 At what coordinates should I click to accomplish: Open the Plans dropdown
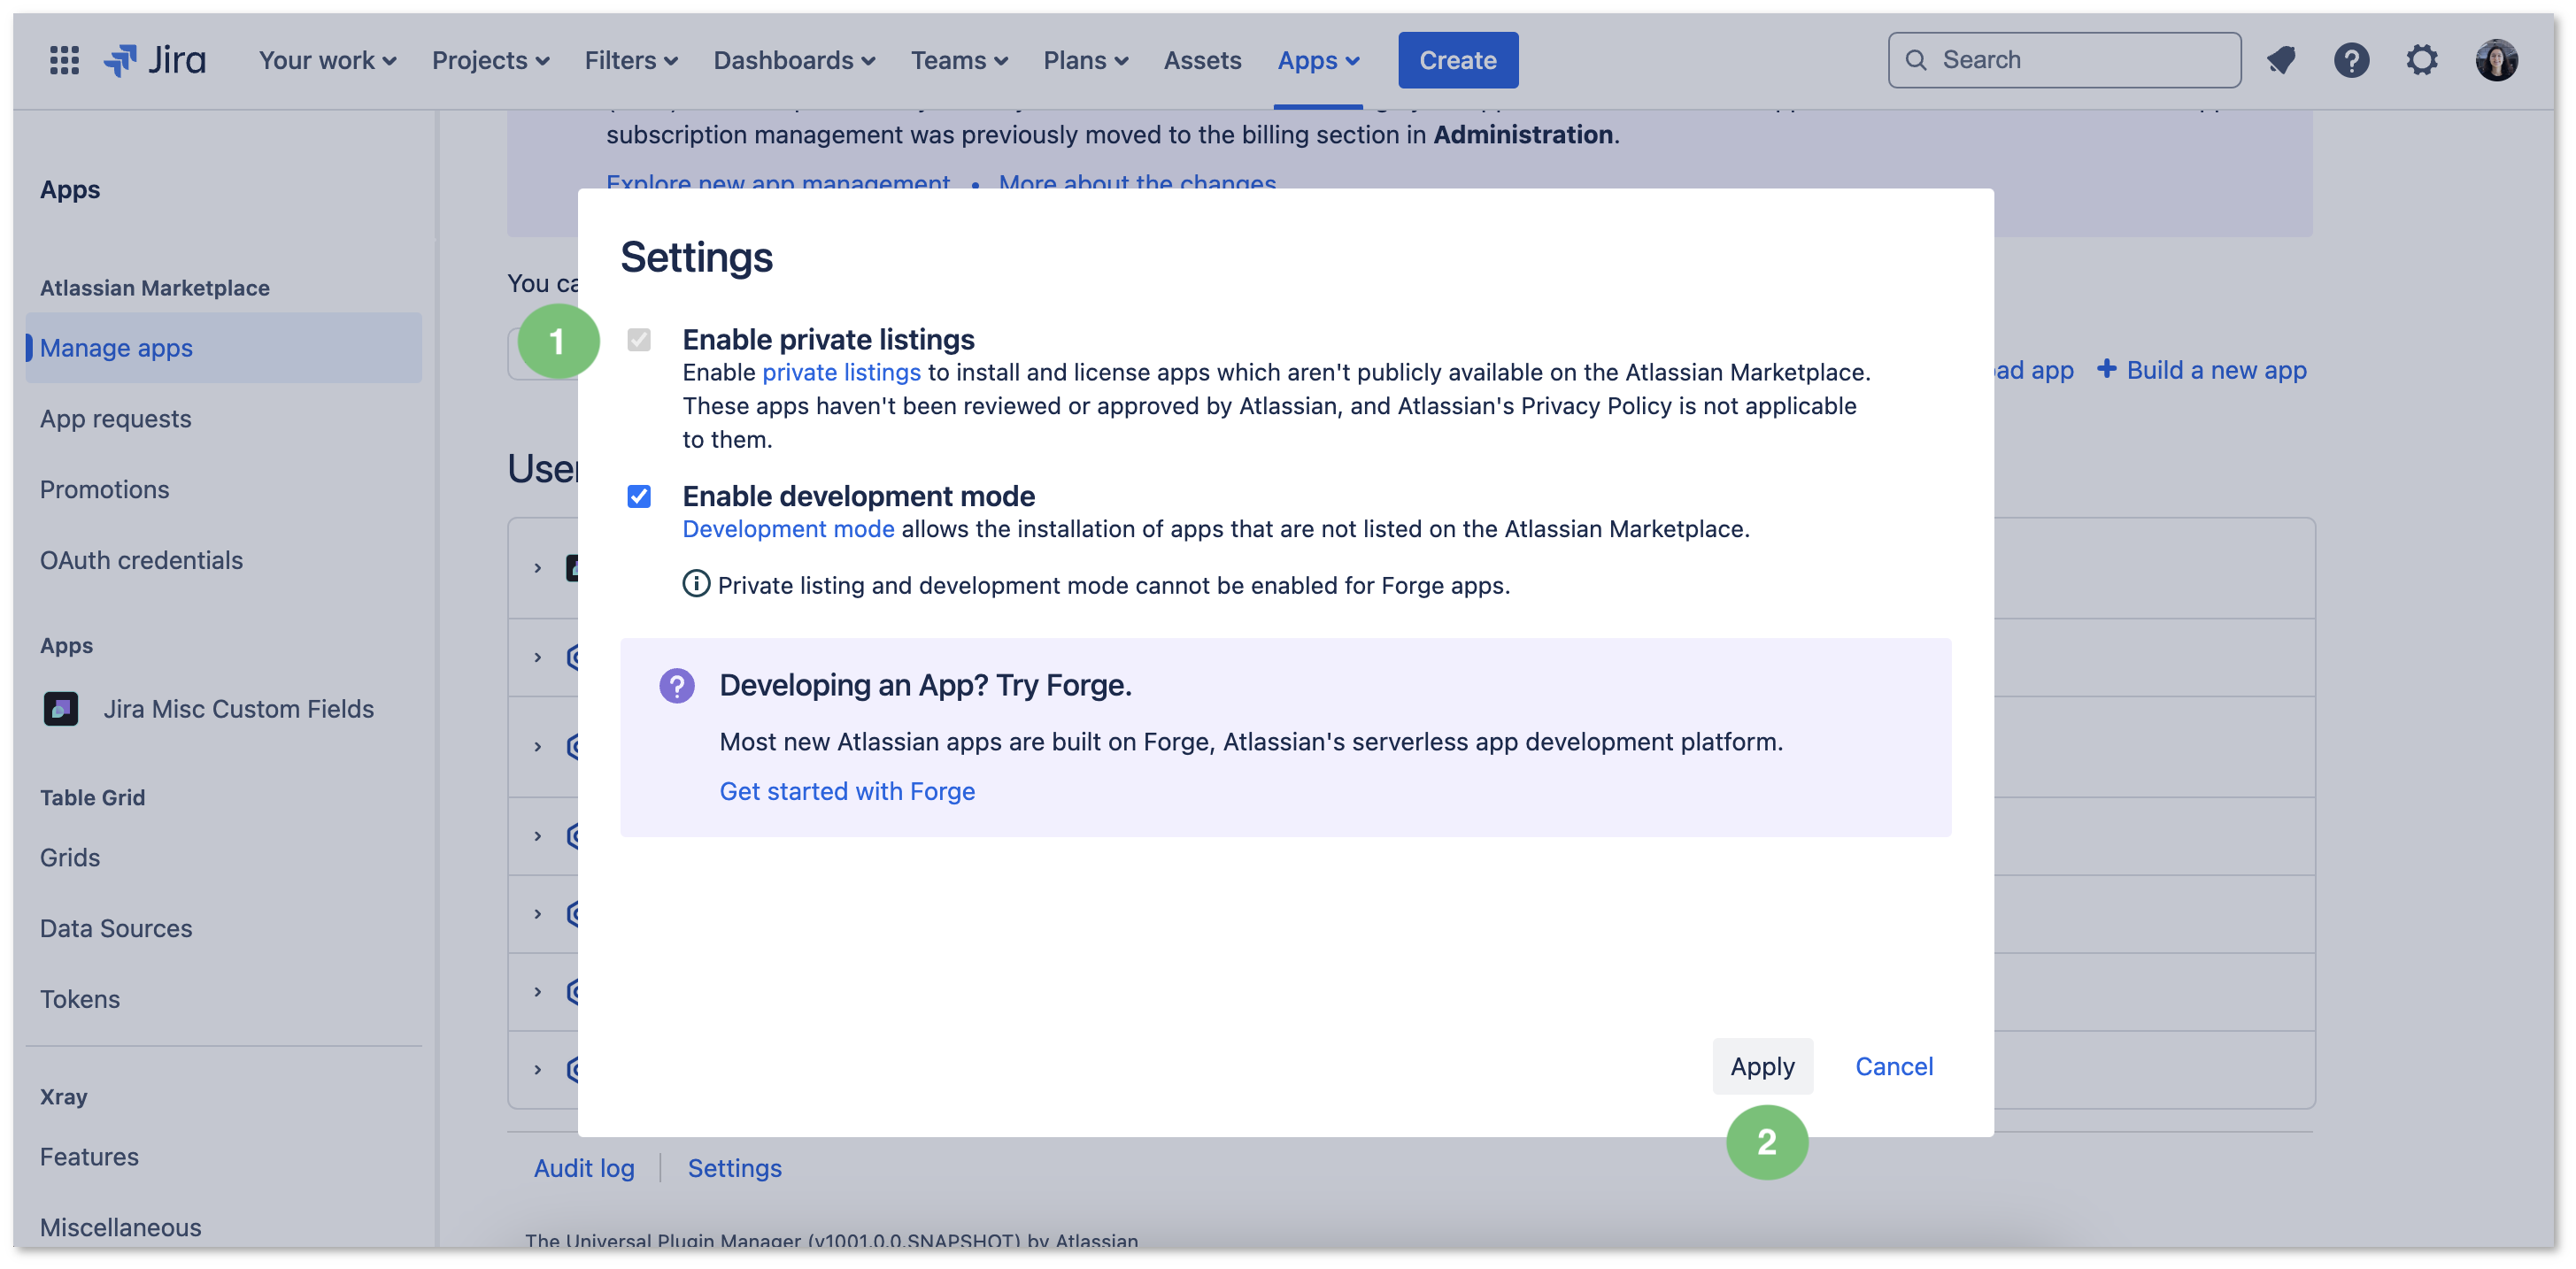click(1086, 60)
